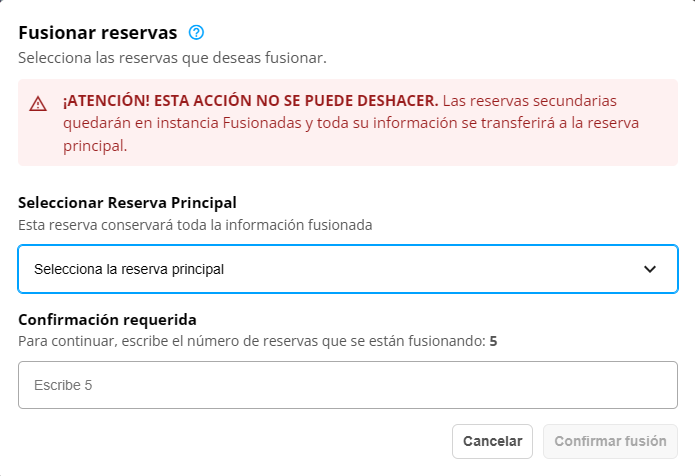This screenshot has width=695, height=476.
Task: Click the red warning triangle icon
Action: coord(38,103)
